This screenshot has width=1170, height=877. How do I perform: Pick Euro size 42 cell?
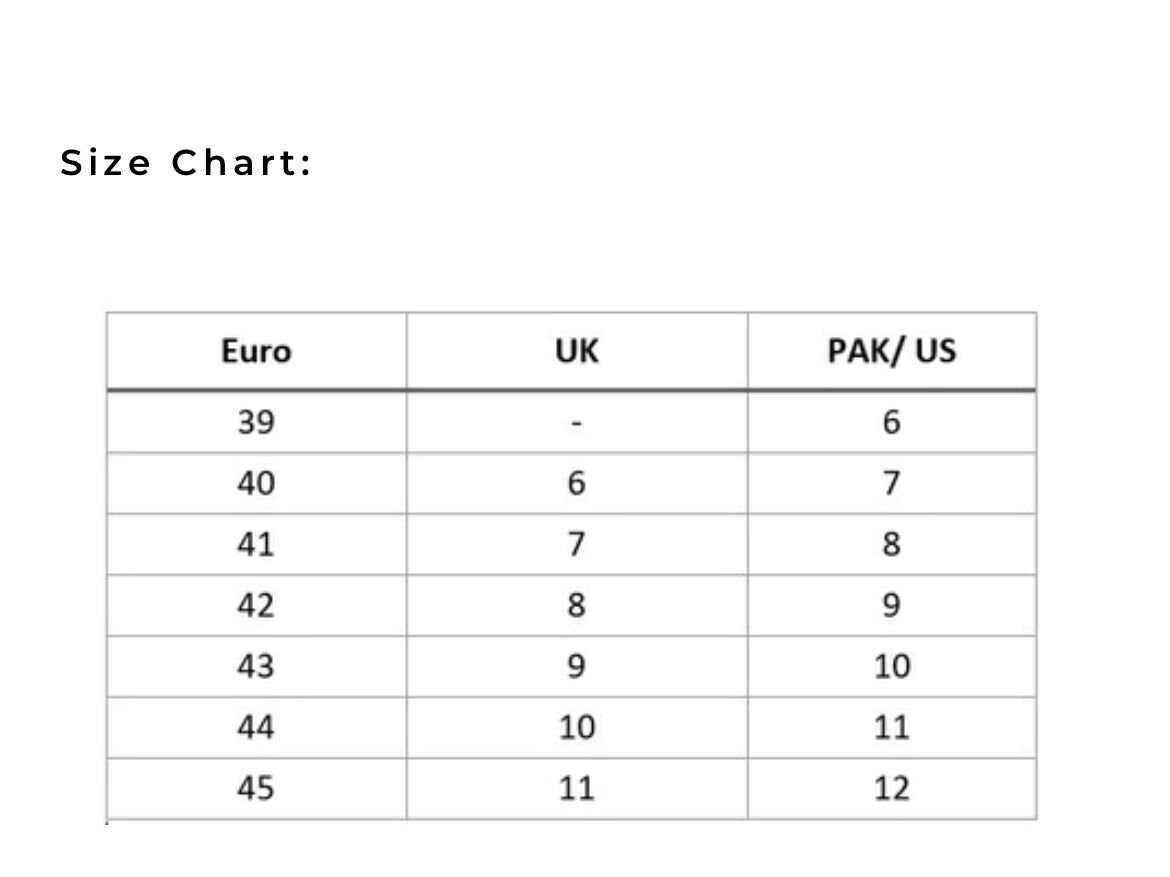click(256, 606)
